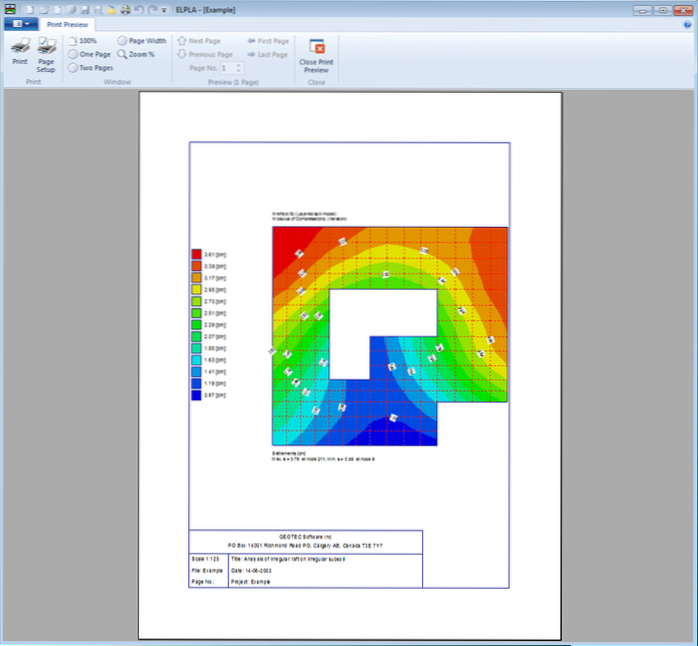This screenshot has width=698, height=646.
Task: Expand Quick Access Toolbar customize arrow
Action: pyautogui.click(x=164, y=9)
